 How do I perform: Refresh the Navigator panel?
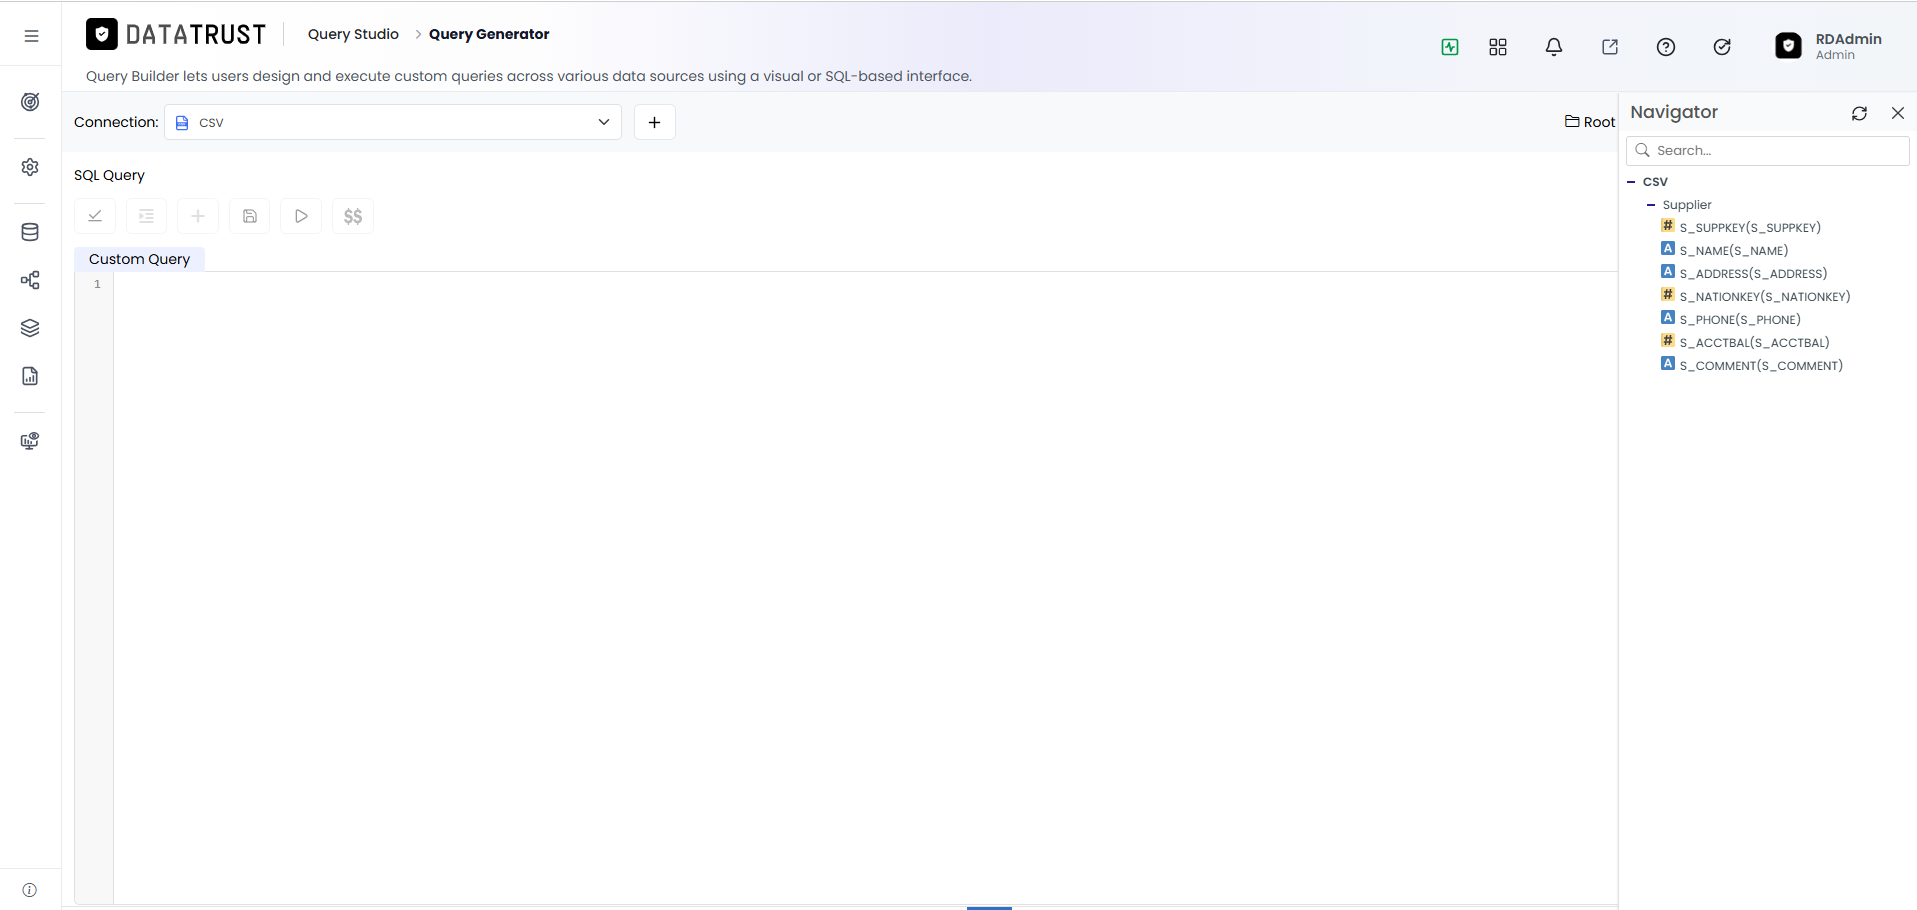click(1859, 113)
